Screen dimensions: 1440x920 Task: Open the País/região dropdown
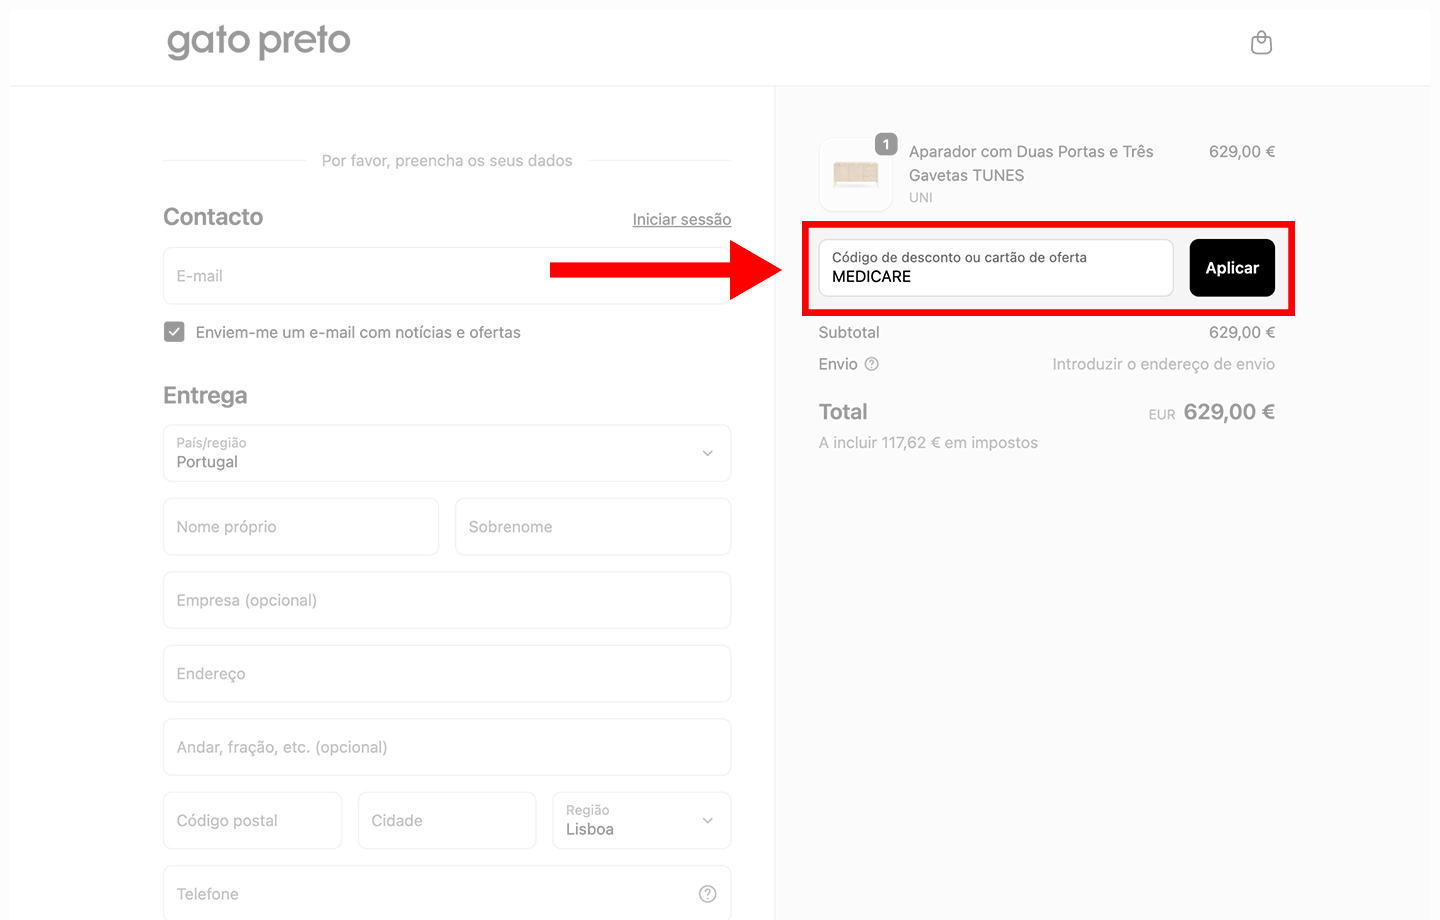(x=446, y=453)
